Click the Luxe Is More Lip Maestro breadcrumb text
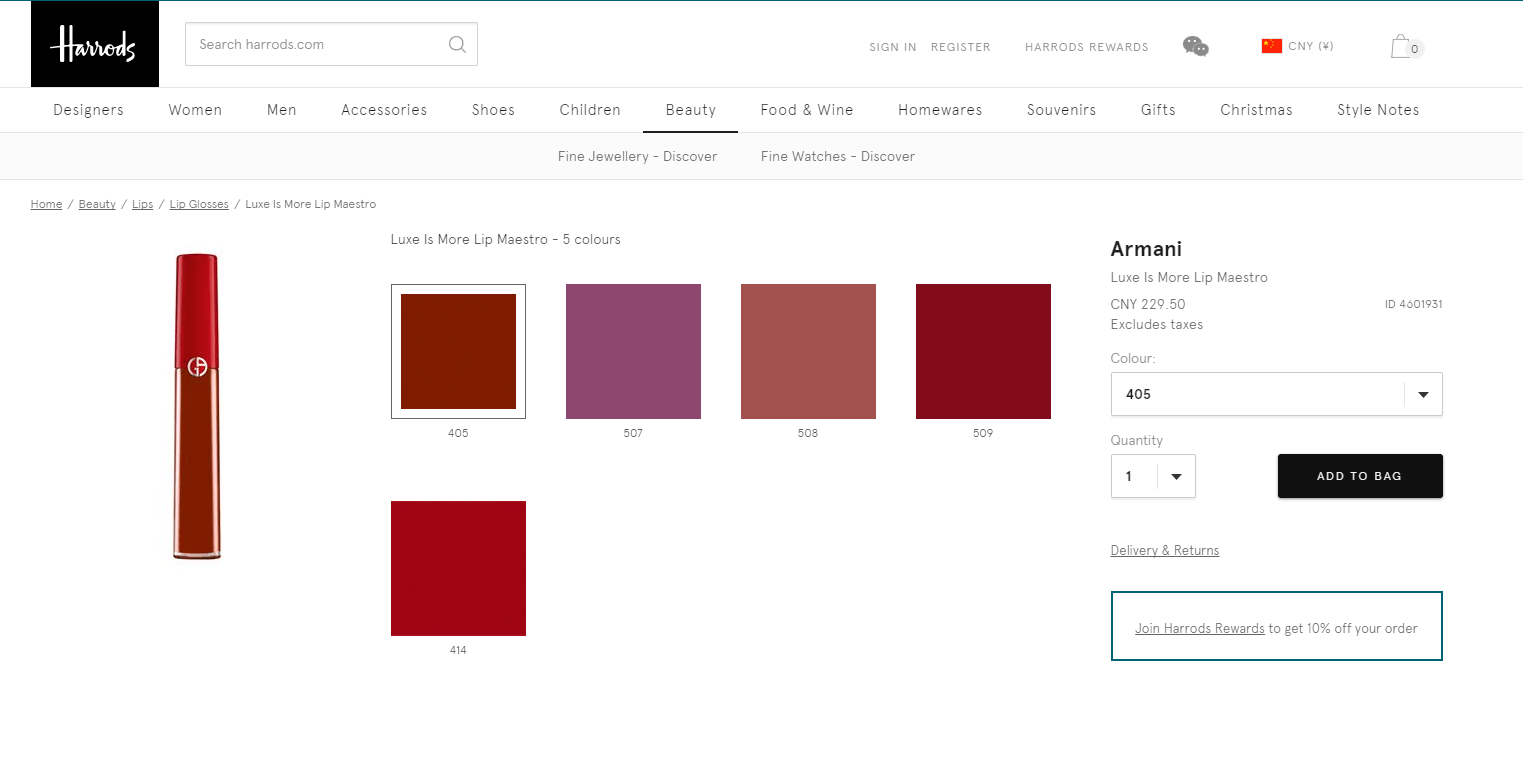This screenshot has width=1523, height=778. click(x=311, y=204)
